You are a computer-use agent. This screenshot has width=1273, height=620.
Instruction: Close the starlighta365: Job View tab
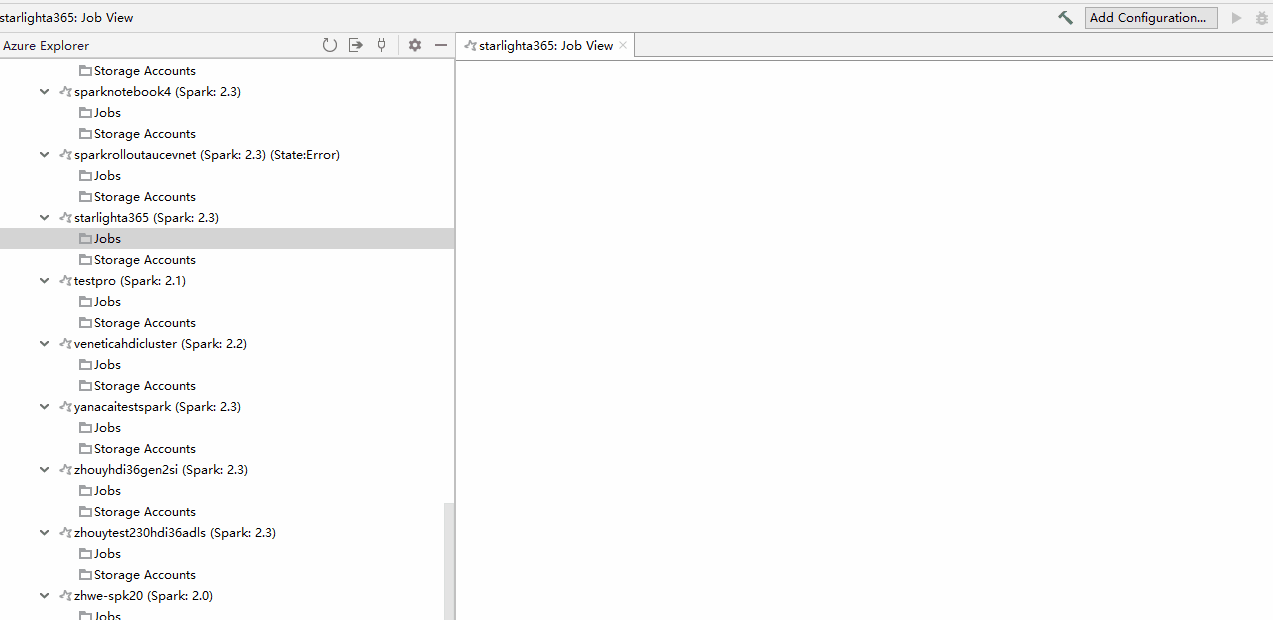pos(623,44)
